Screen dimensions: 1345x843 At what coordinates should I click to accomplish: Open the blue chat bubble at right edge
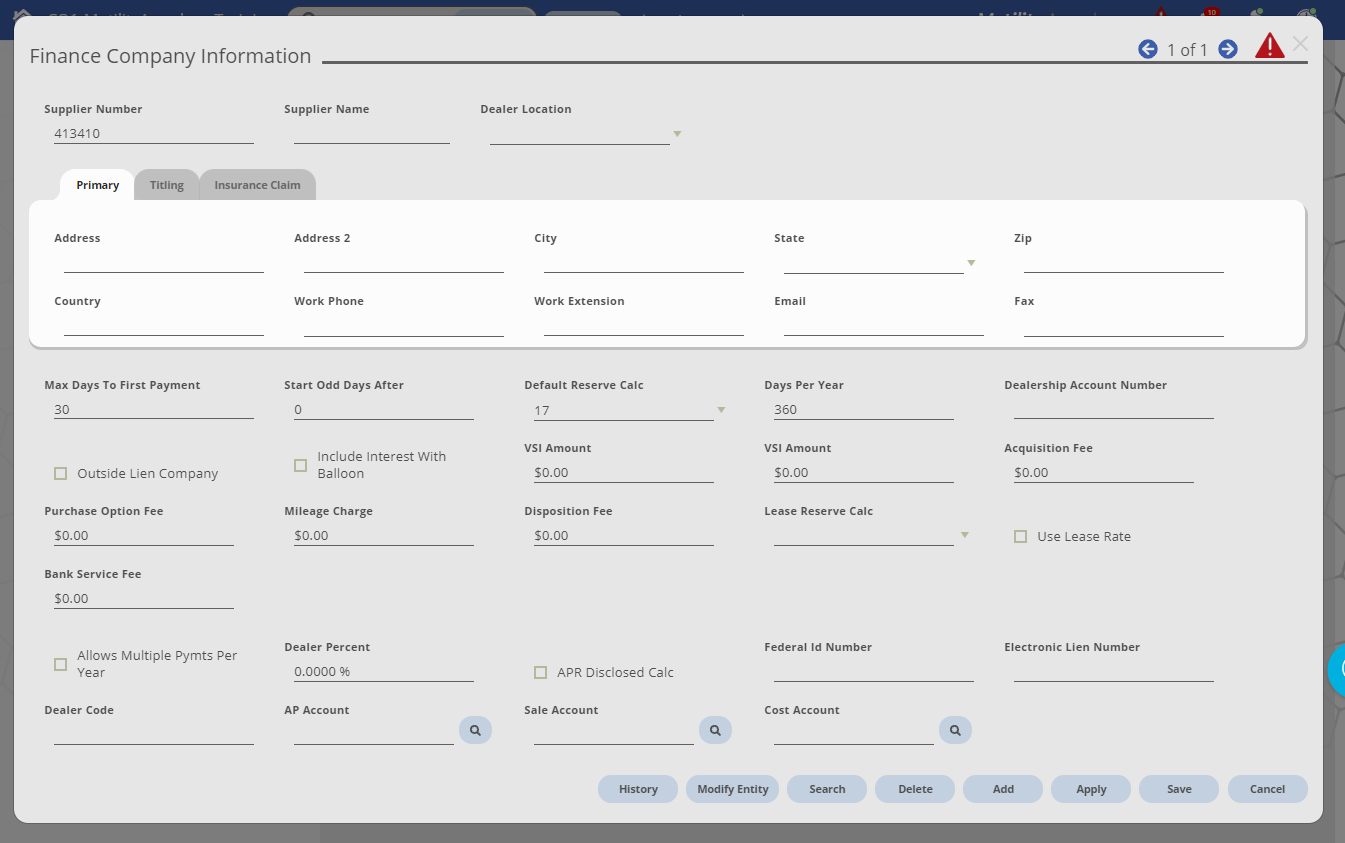1336,671
